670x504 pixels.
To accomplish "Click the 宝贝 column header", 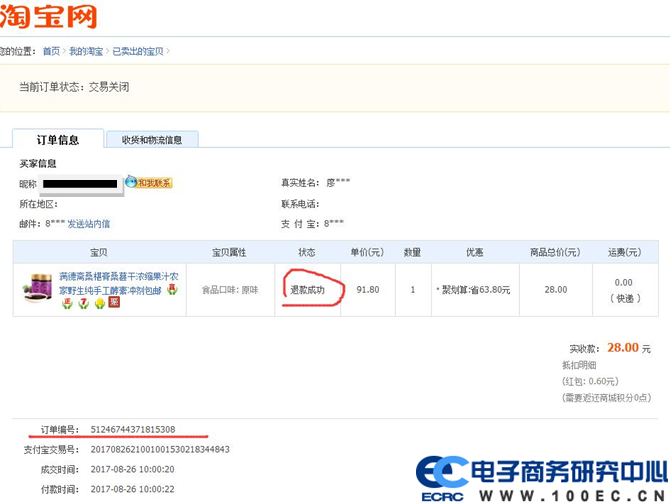I will coord(99,252).
